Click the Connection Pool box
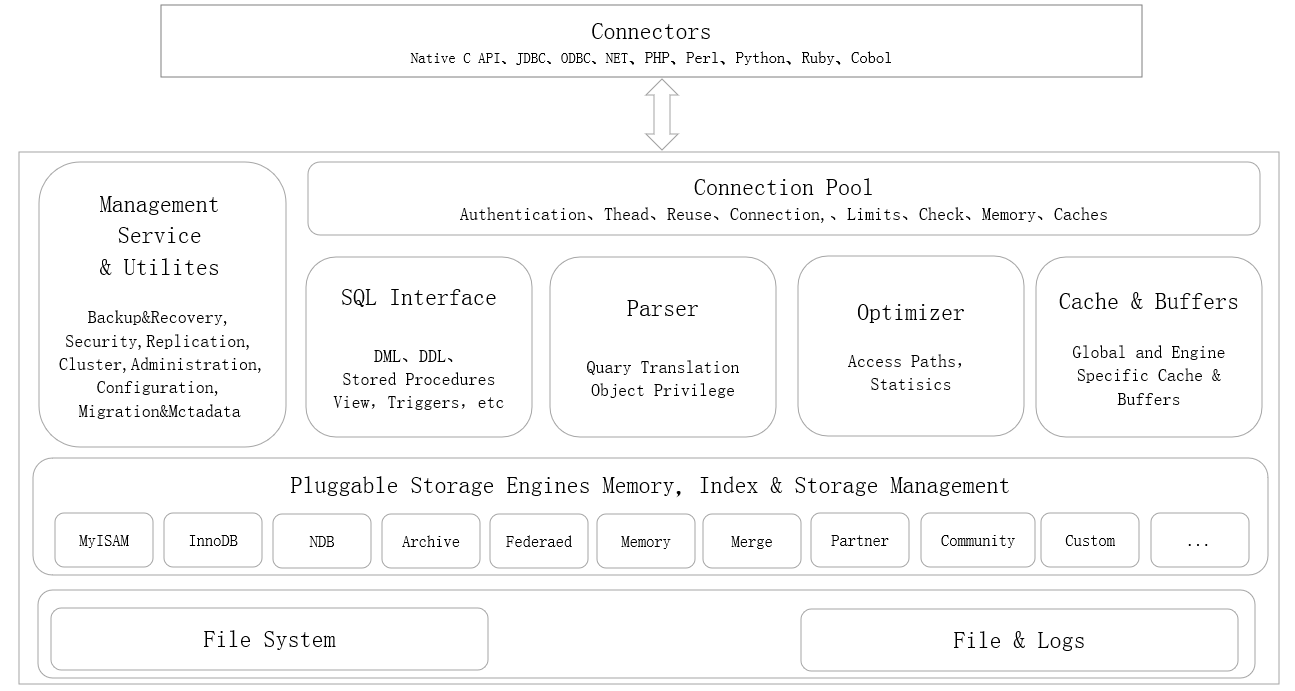Image resolution: width=1295 pixels, height=691 pixels. [783, 199]
